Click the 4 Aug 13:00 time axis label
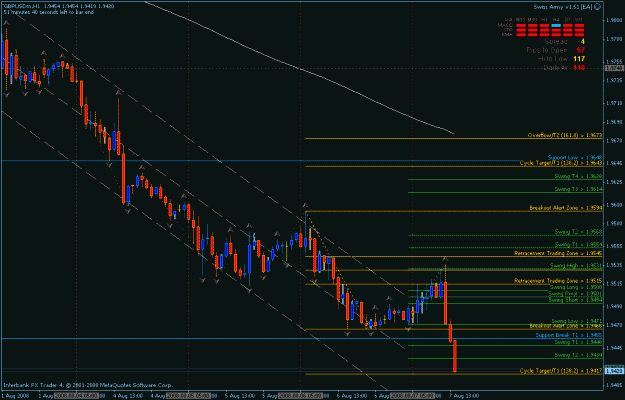Image resolution: width=625 pixels, height=400 pixels. (x=129, y=396)
